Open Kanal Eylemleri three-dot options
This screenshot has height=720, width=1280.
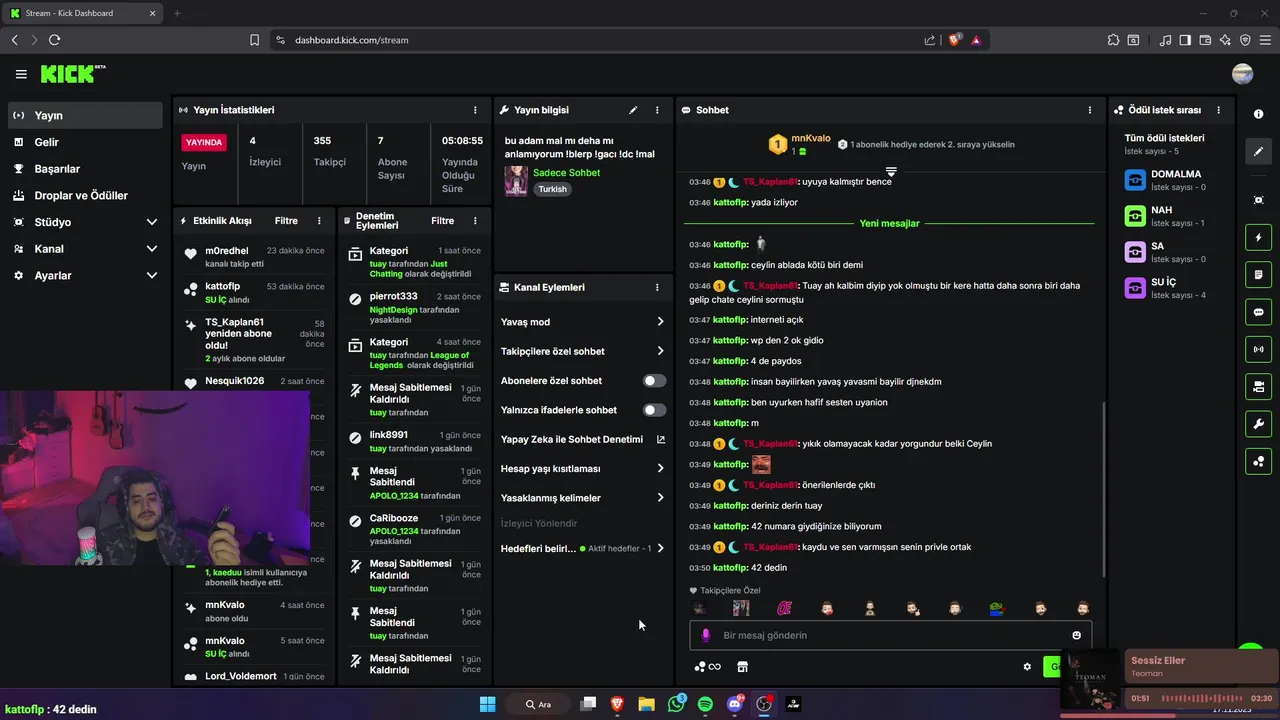pyautogui.click(x=657, y=287)
